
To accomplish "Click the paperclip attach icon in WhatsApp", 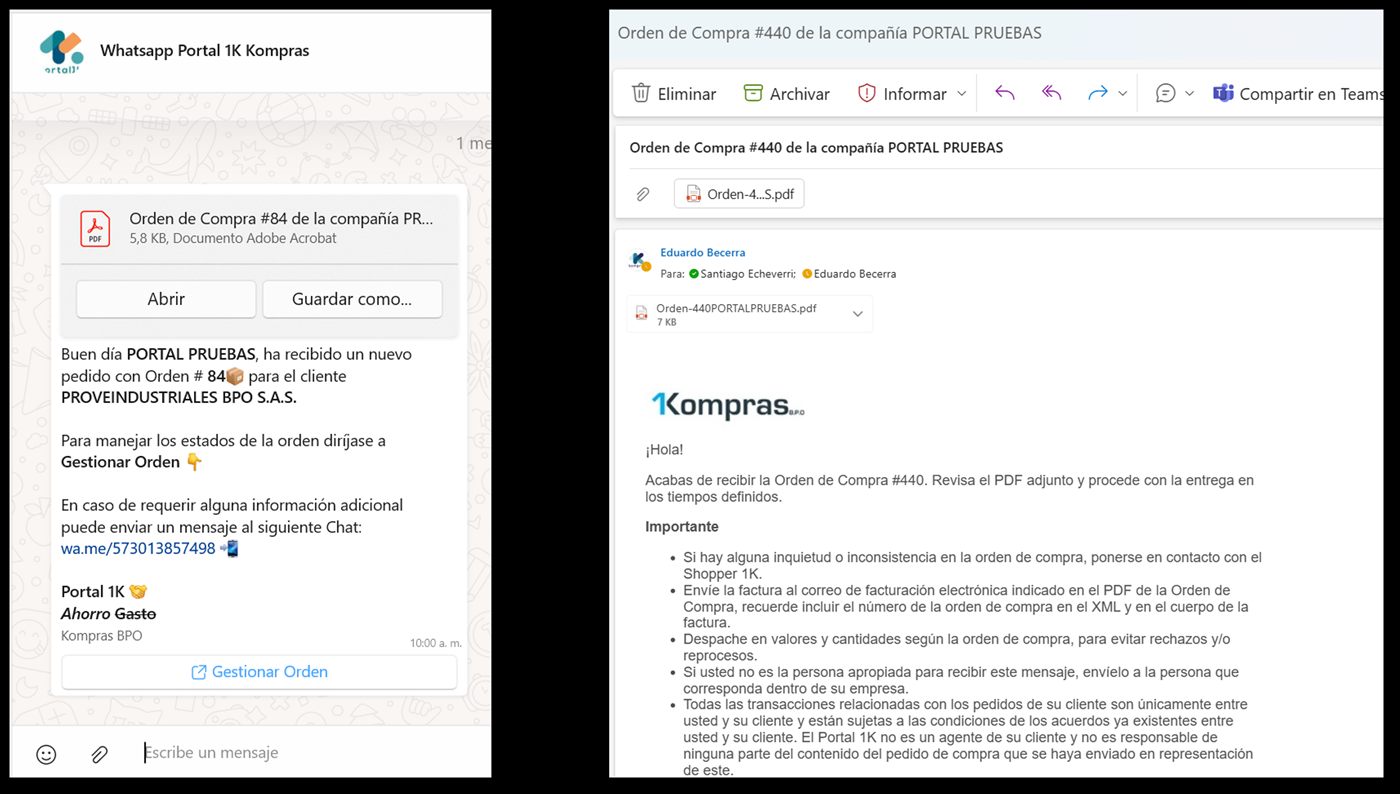I will (x=99, y=754).
